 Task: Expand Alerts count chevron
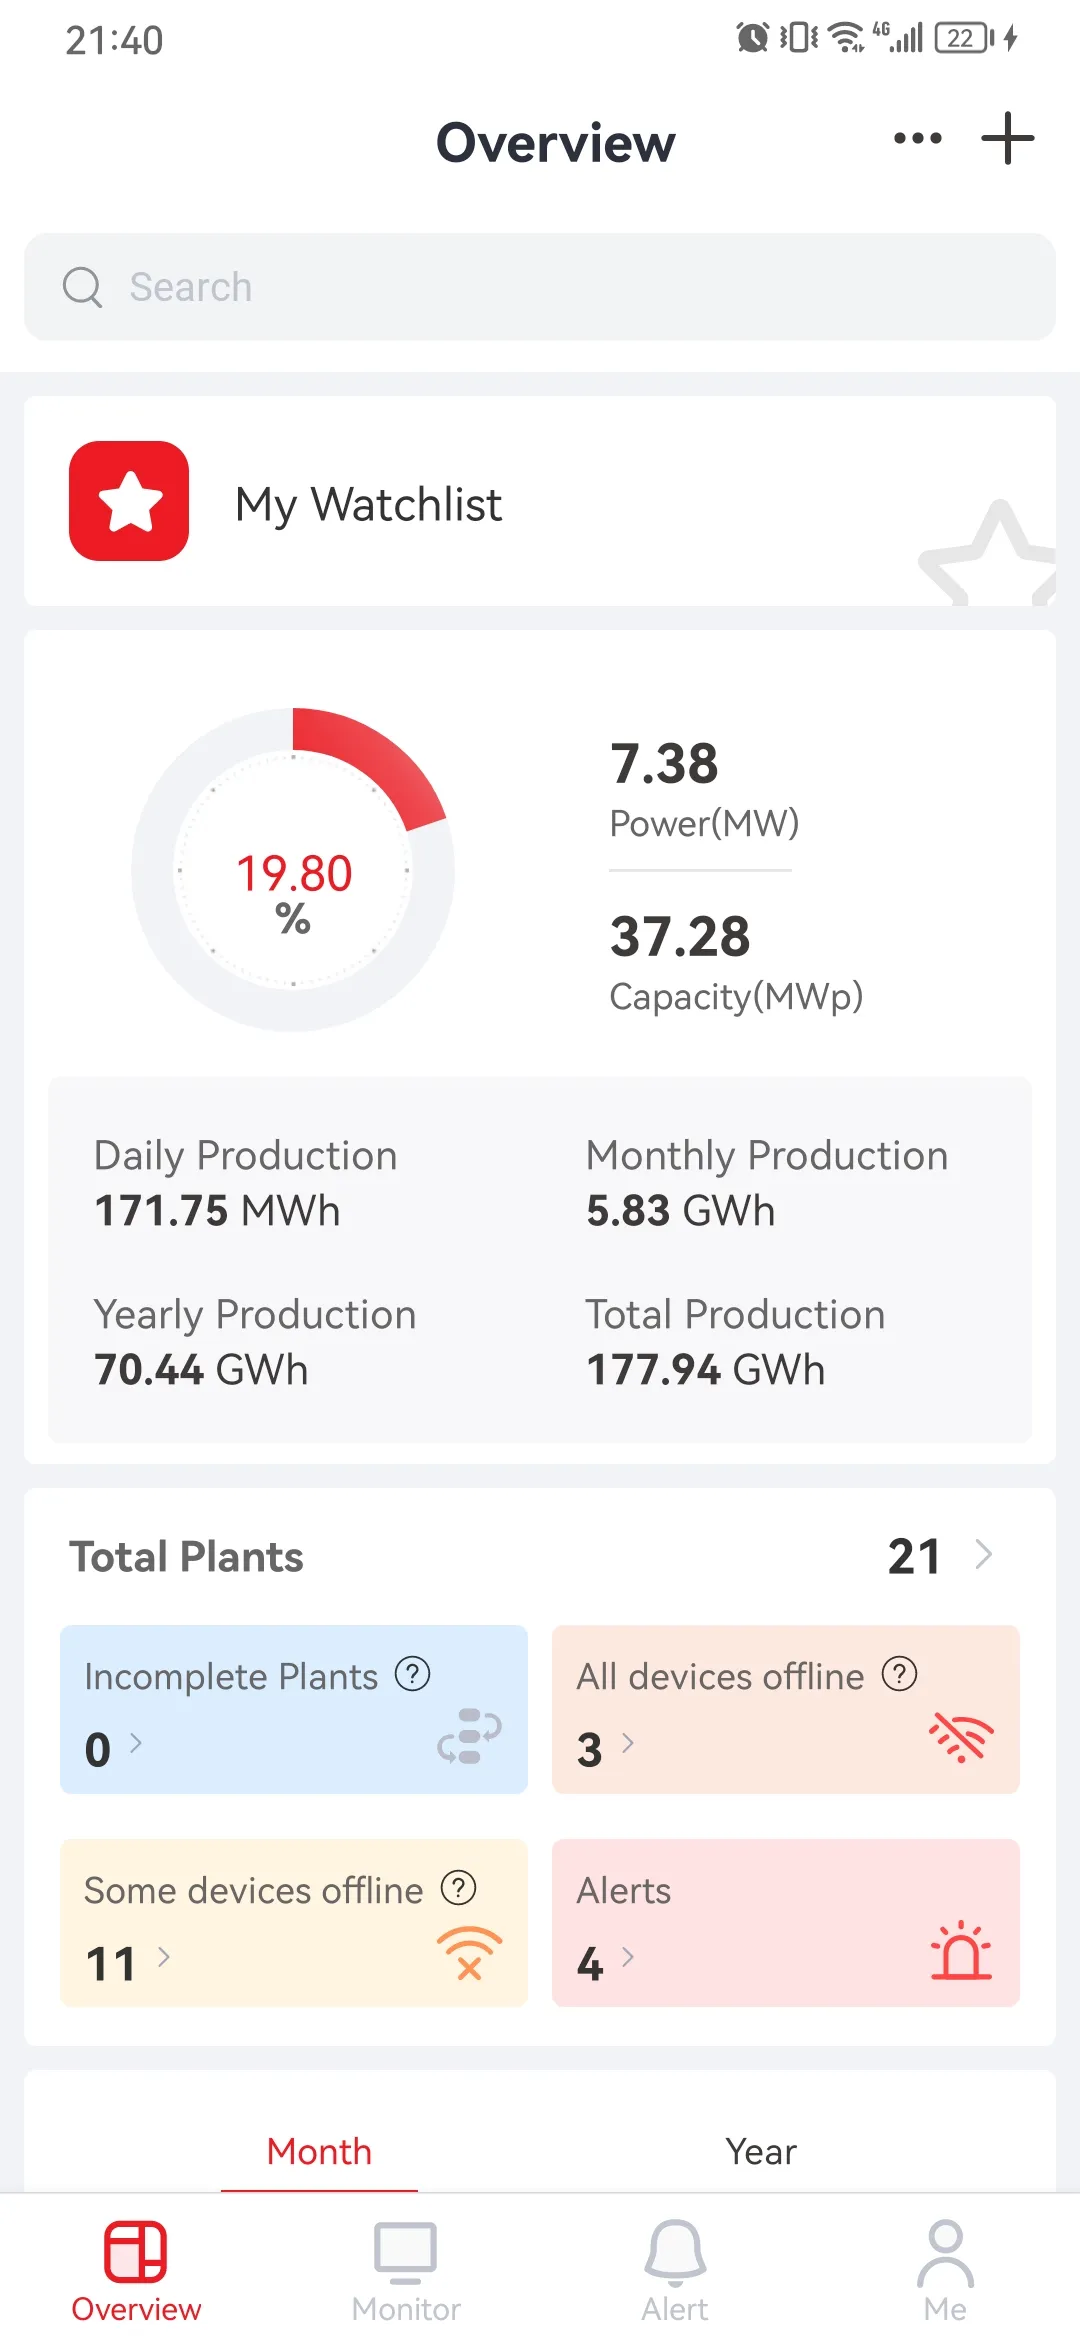click(628, 1957)
